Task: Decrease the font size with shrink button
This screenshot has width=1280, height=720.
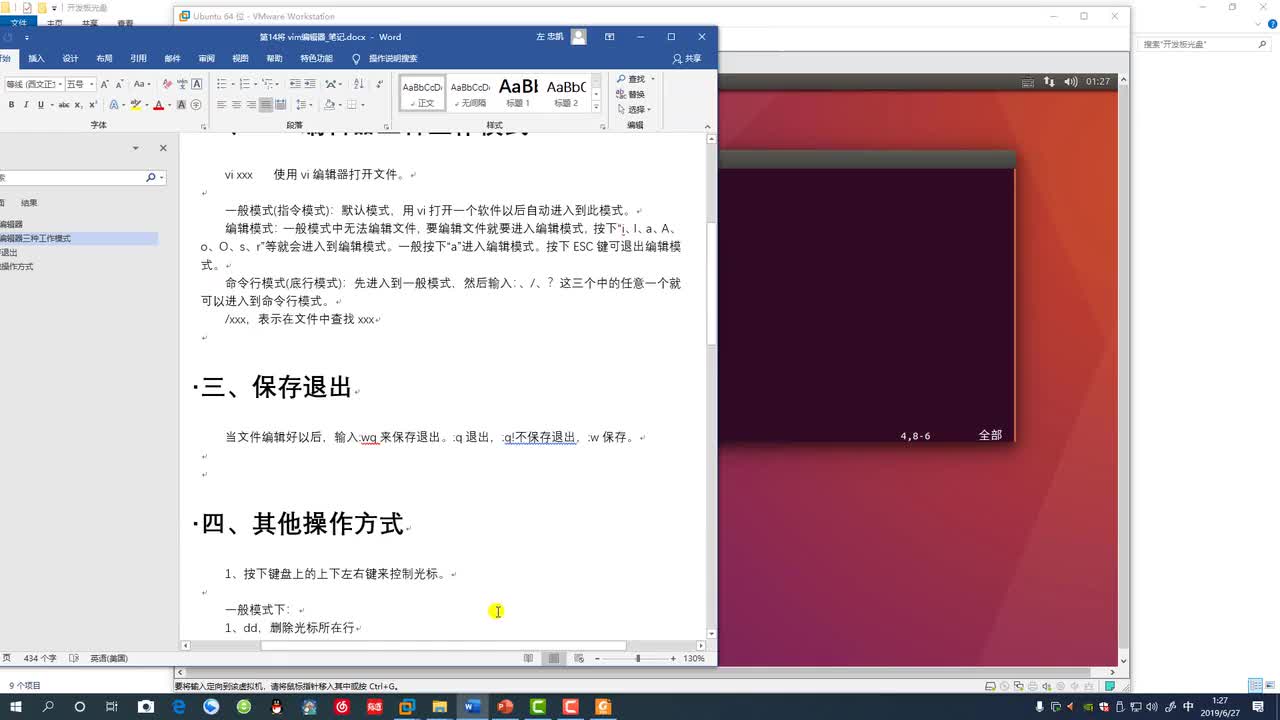Action: 119,84
